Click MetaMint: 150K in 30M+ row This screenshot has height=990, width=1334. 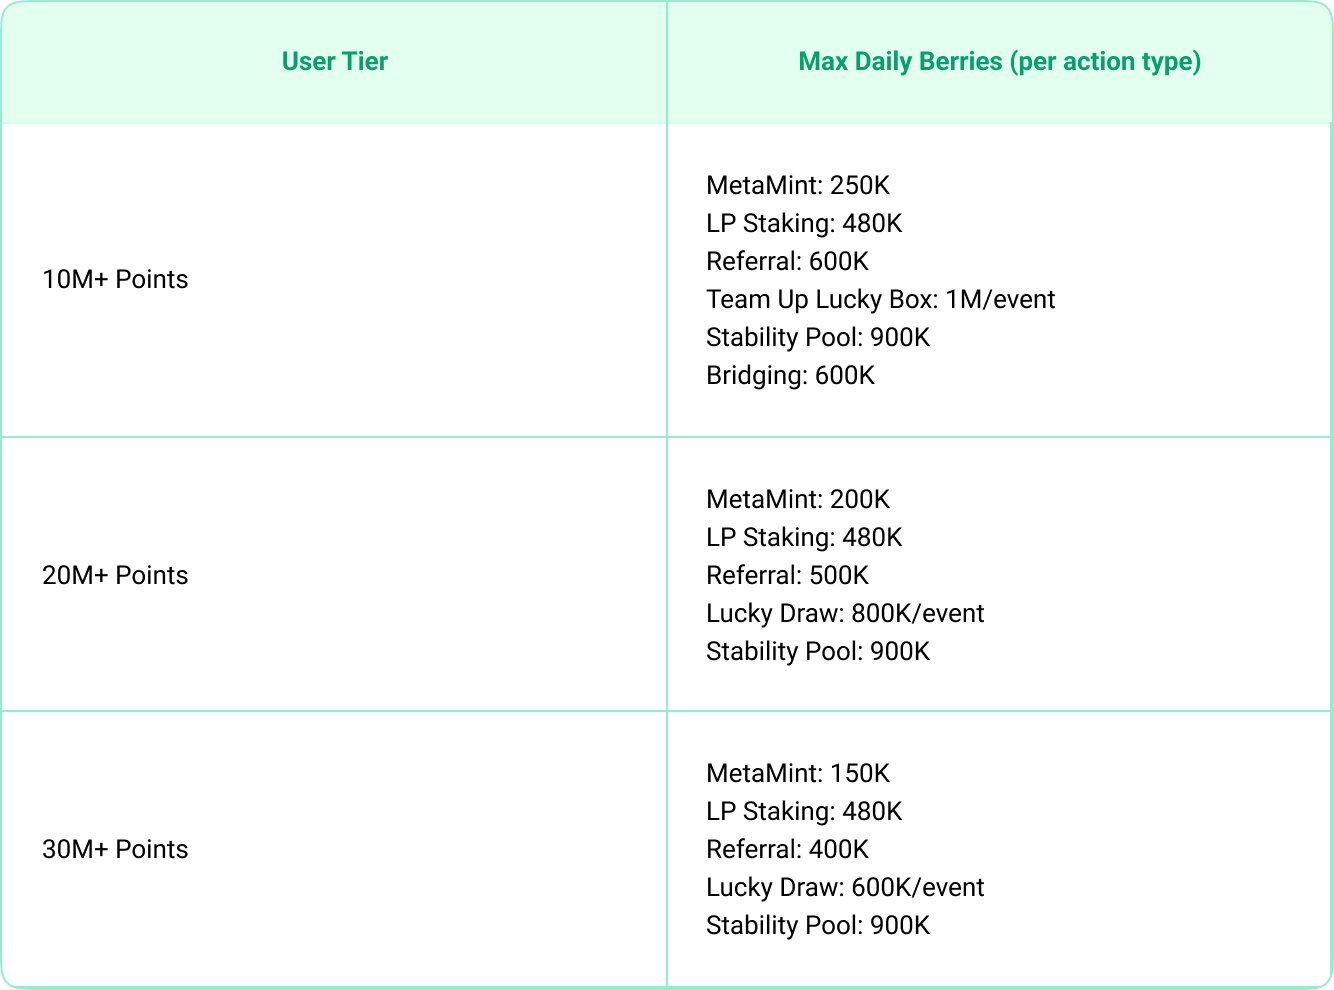point(798,773)
